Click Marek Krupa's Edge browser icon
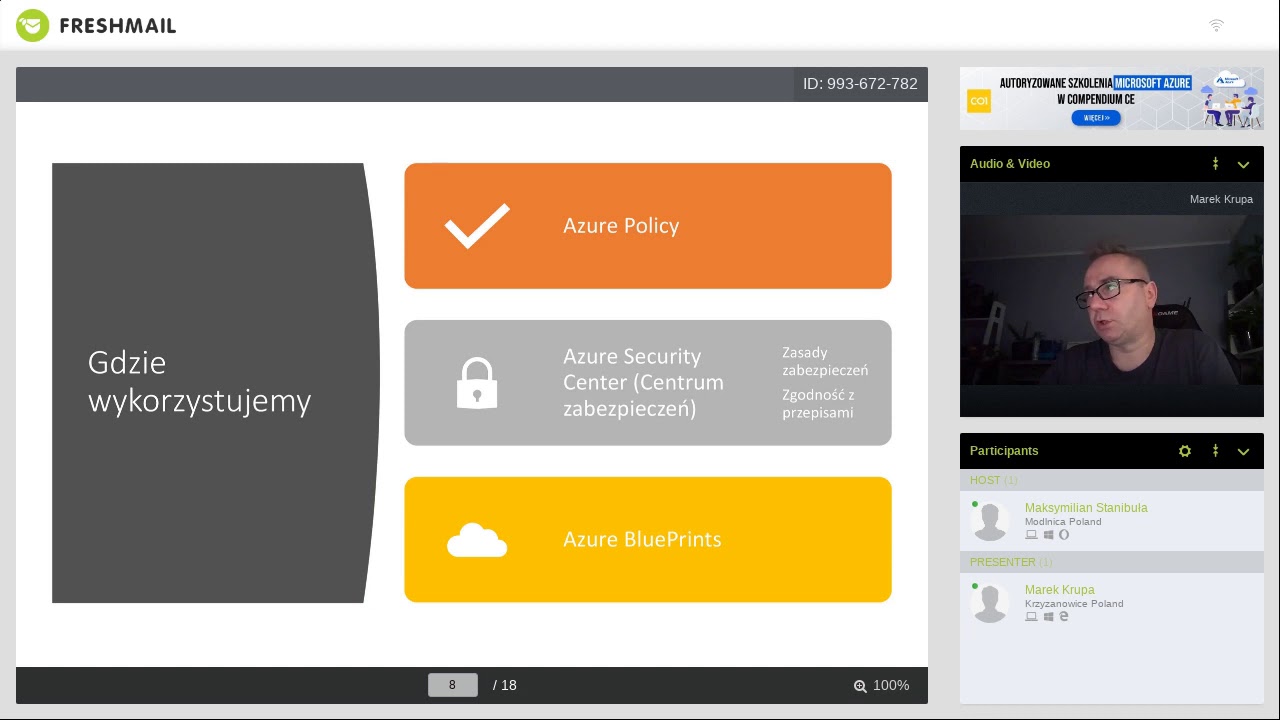 [x=1064, y=617]
